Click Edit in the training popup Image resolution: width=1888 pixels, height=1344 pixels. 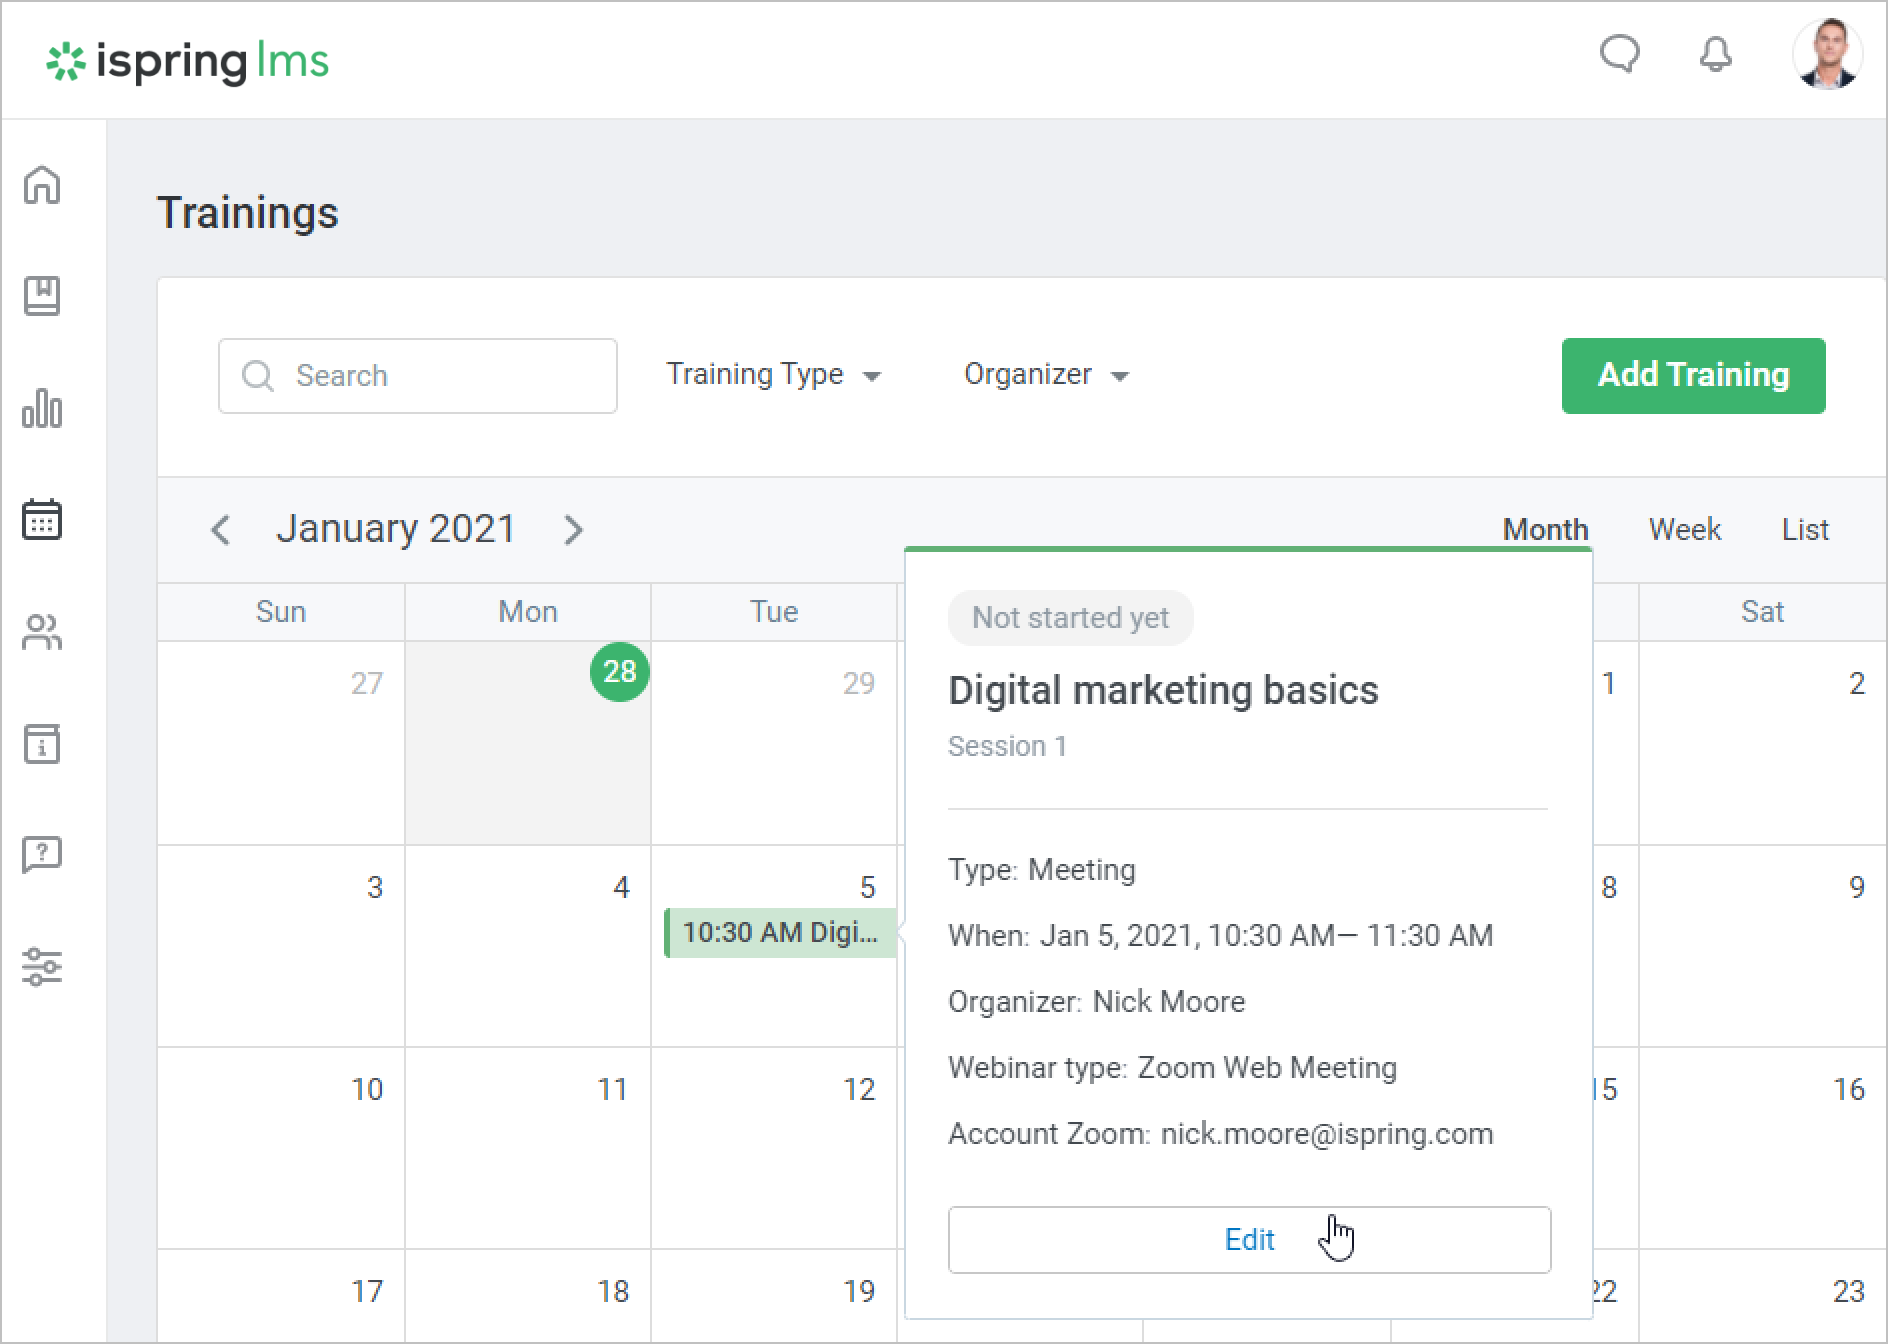(x=1249, y=1239)
